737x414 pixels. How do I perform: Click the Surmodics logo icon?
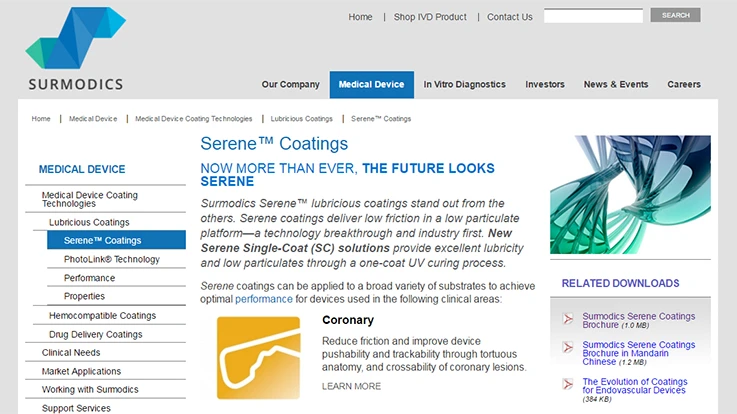(x=74, y=40)
